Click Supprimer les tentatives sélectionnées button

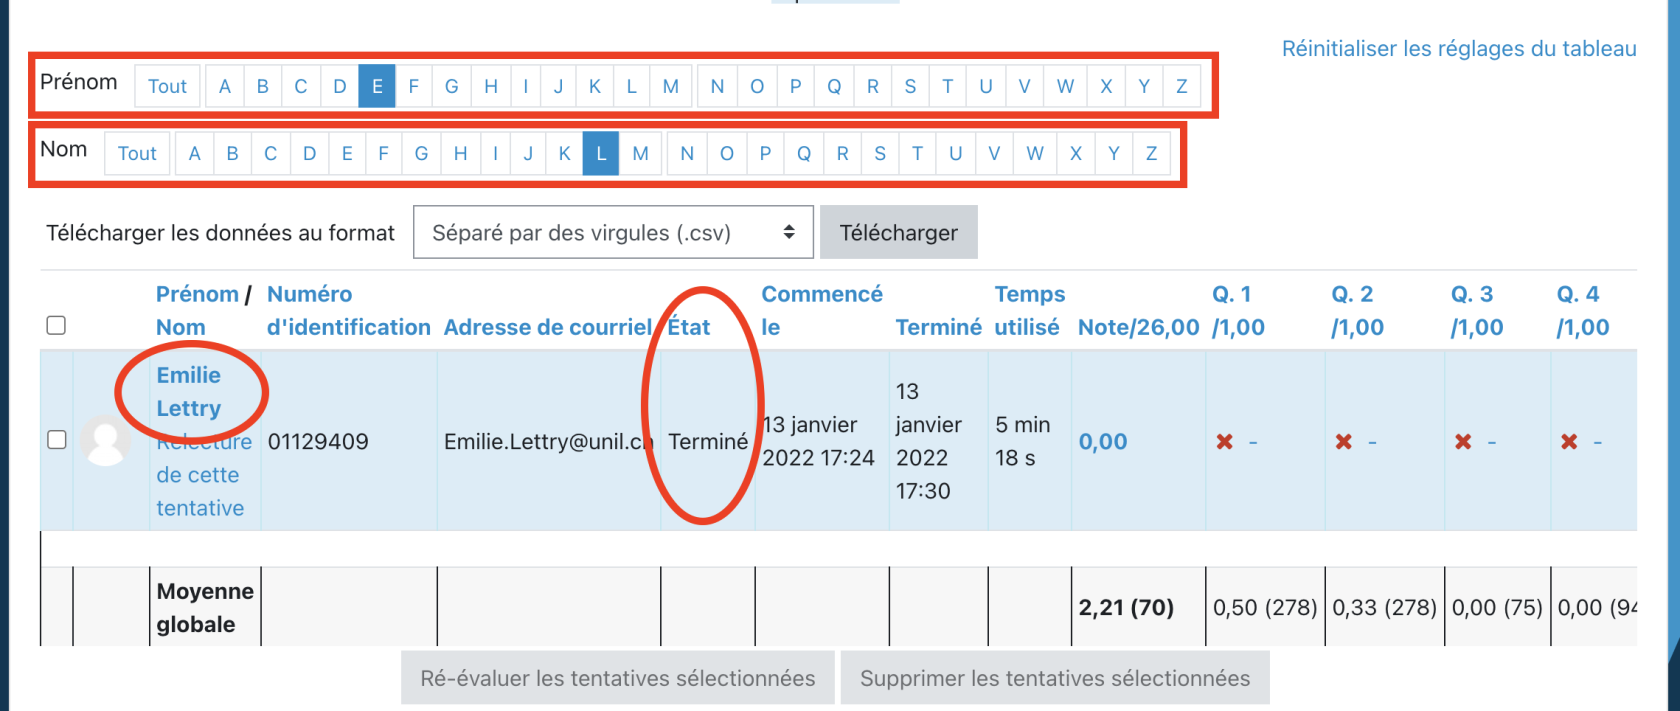pyautogui.click(x=1054, y=678)
